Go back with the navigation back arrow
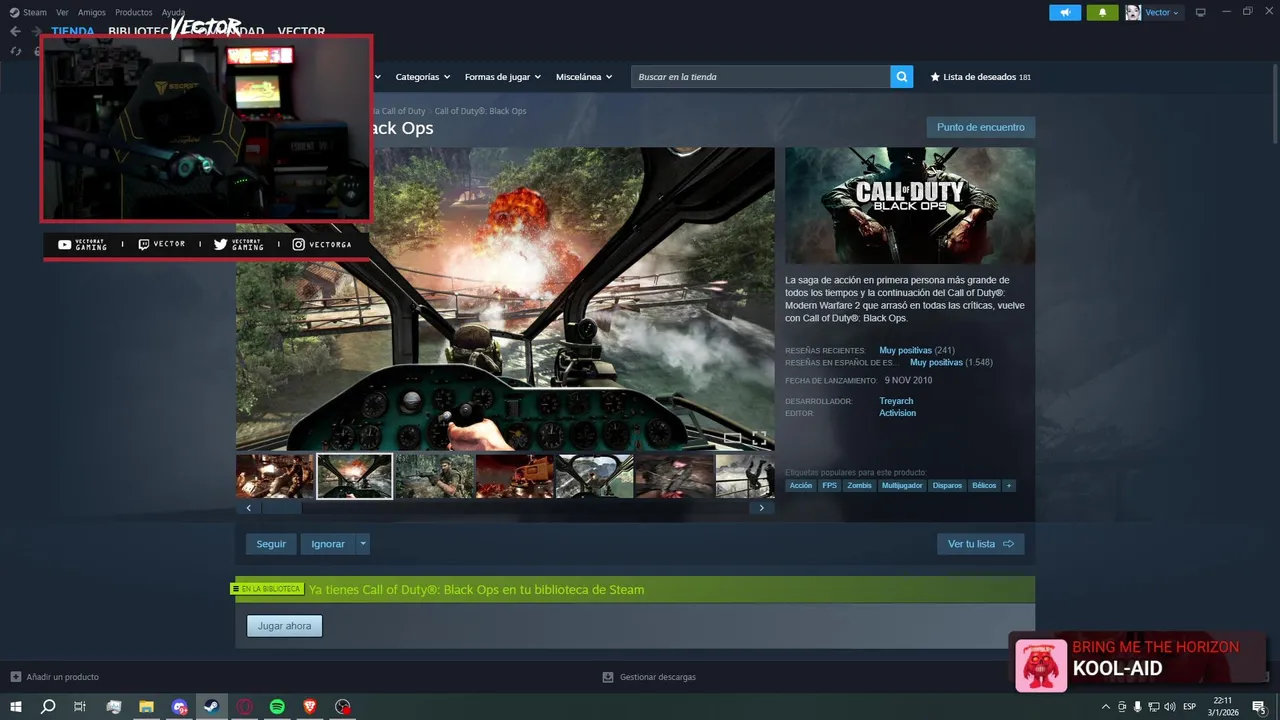Viewport: 1280px width, 720px height. 15,31
